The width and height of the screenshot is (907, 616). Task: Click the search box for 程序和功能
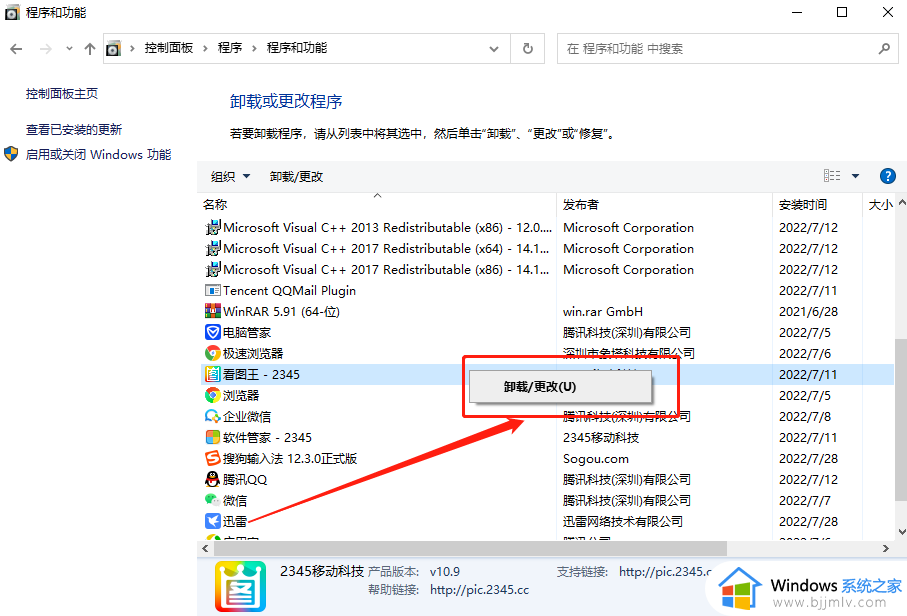click(x=728, y=49)
